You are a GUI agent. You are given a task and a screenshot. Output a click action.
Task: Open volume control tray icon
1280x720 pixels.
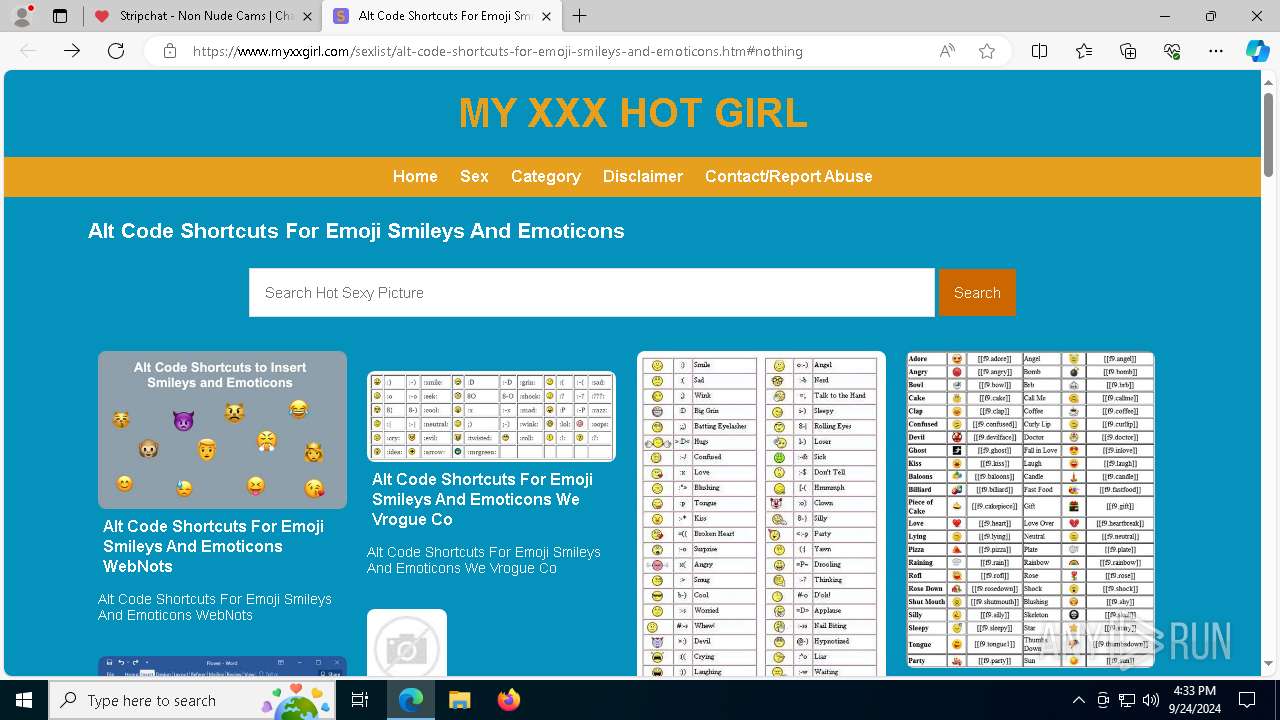click(1151, 700)
